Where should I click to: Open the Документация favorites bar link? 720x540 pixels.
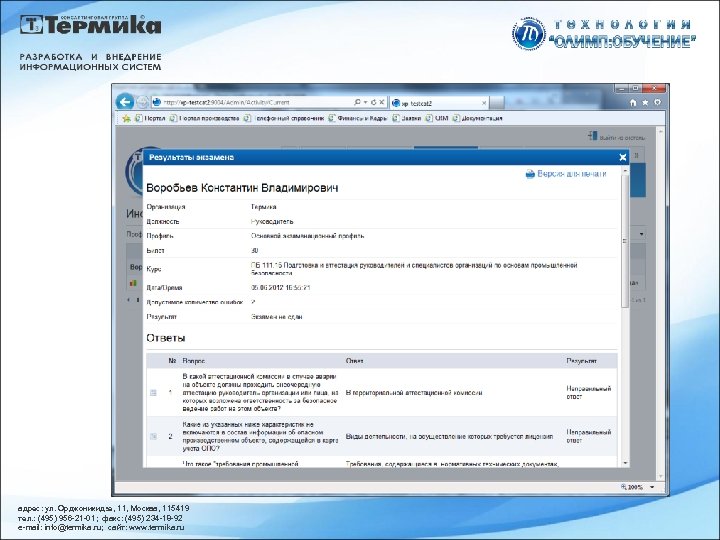pyautogui.click(x=478, y=118)
